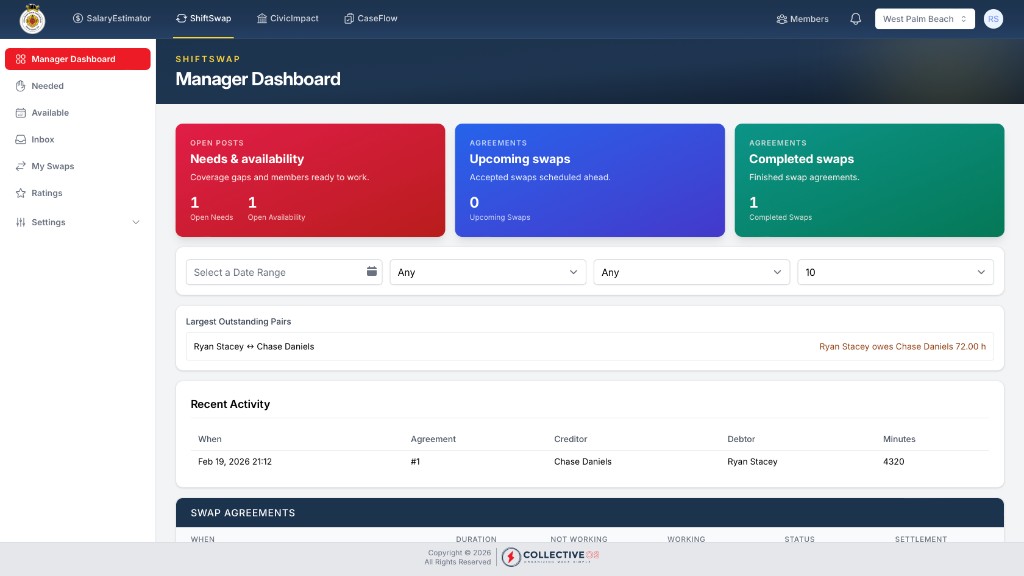Expand the Settings chevron in sidebar

136,222
